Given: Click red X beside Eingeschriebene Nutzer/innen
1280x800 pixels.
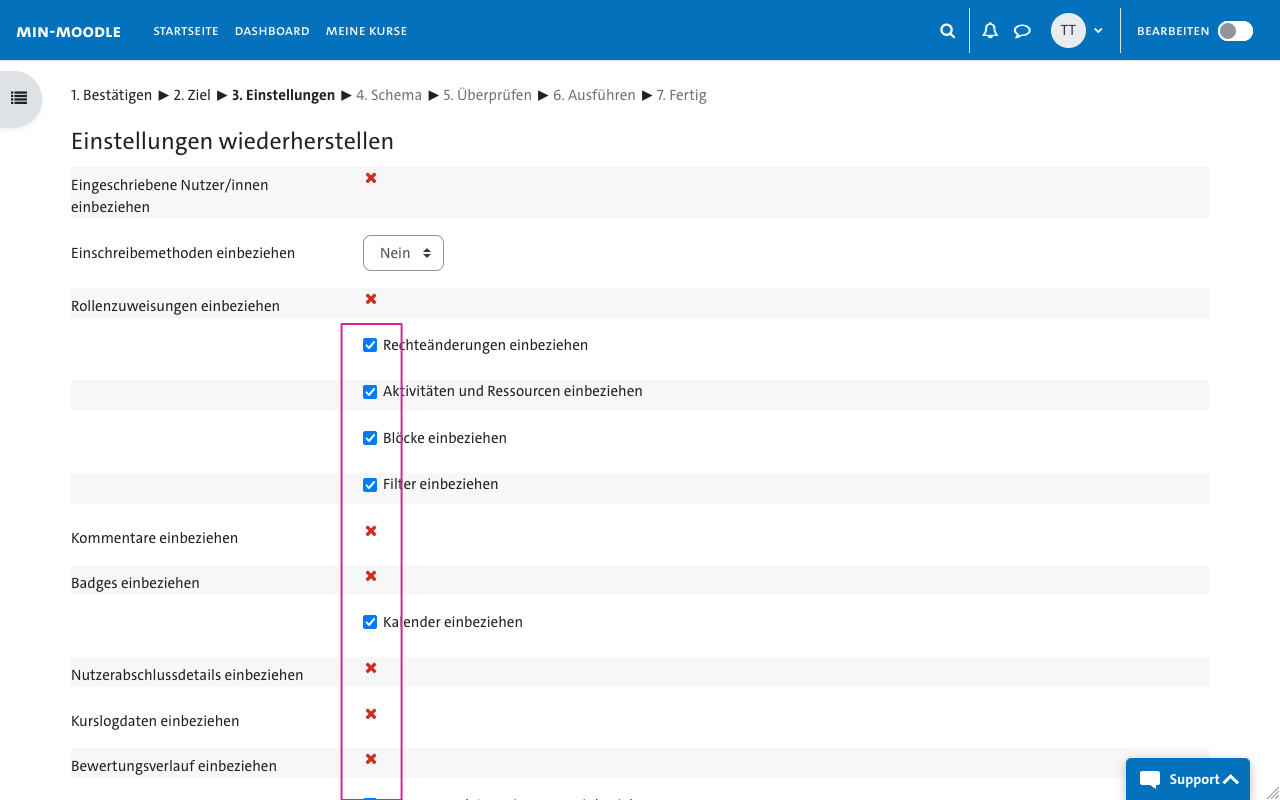Looking at the screenshot, I should (x=371, y=178).
